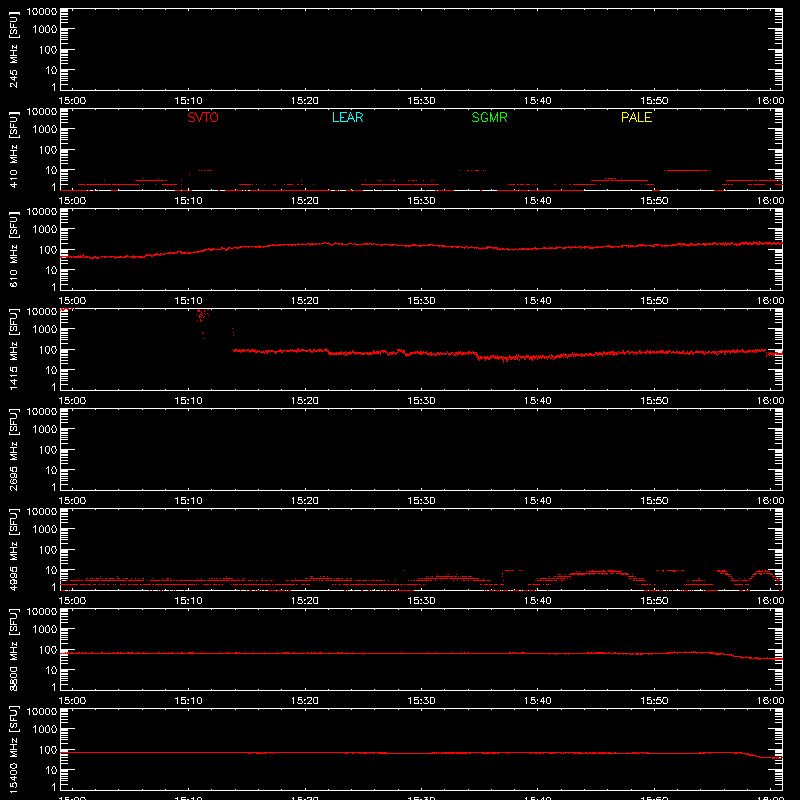Click the 4995 MHz [SFU] axis label

point(14,549)
